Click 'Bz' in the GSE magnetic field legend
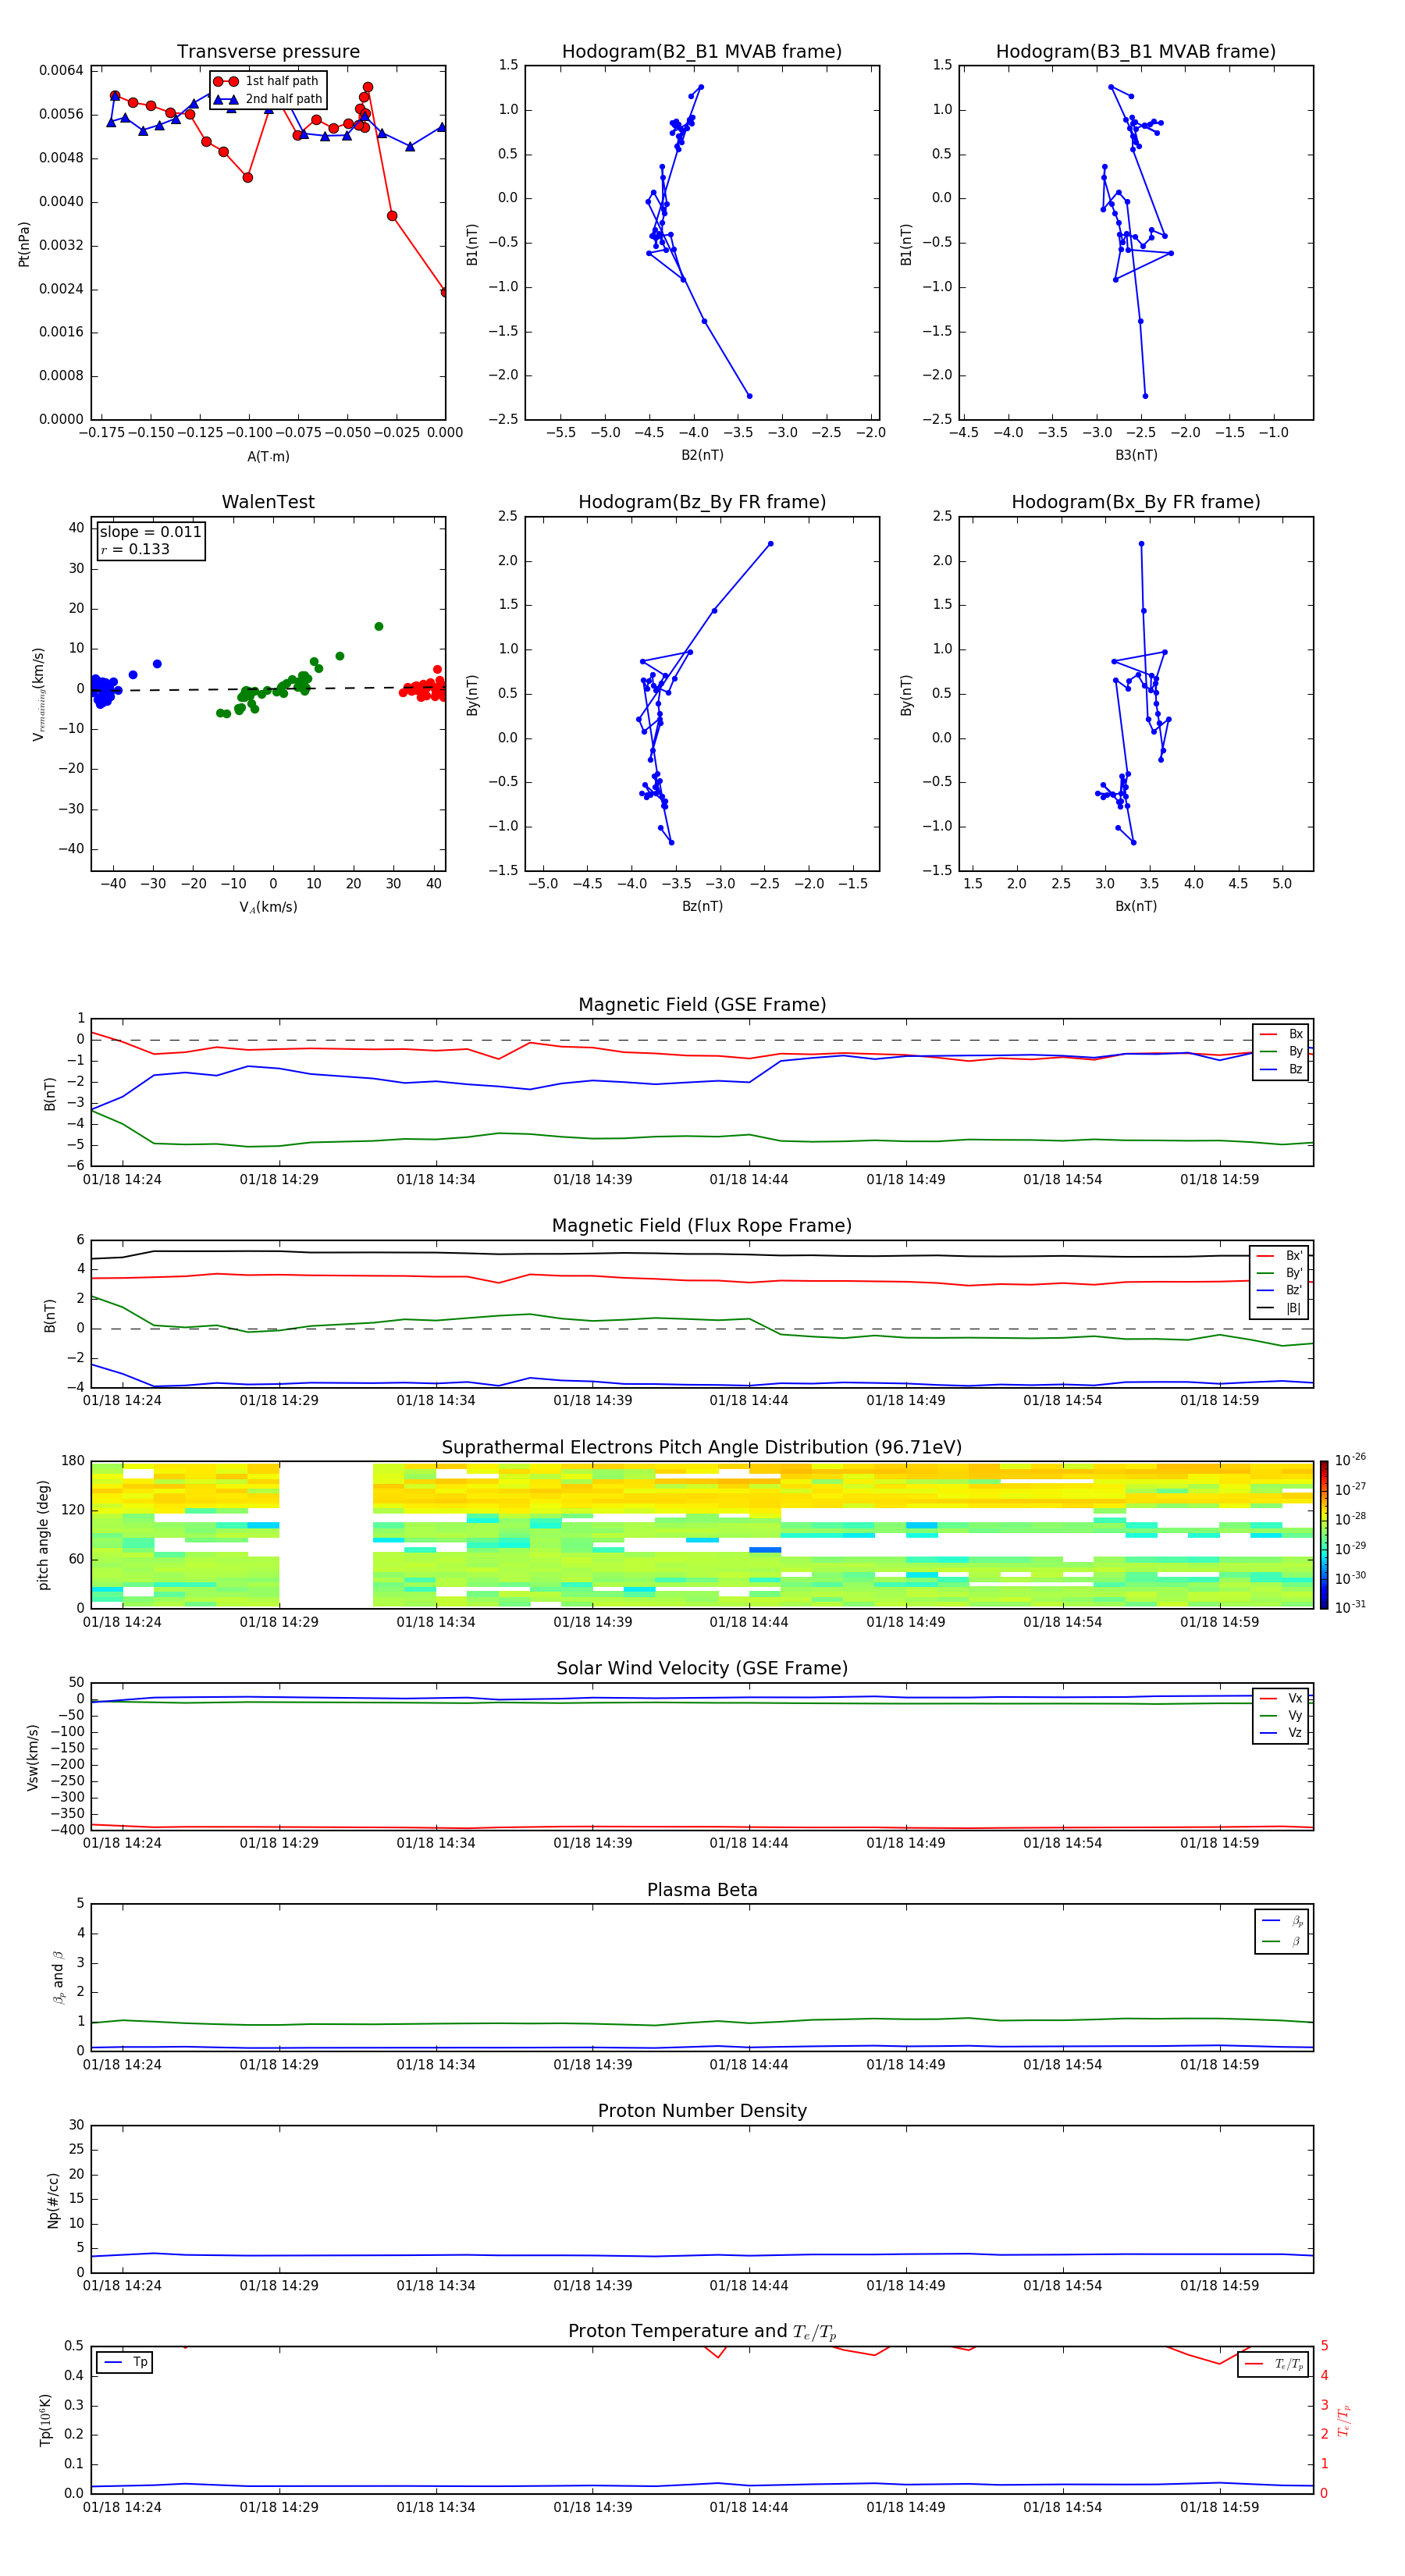The height and width of the screenshot is (2576, 1405). tap(1295, 1070)
